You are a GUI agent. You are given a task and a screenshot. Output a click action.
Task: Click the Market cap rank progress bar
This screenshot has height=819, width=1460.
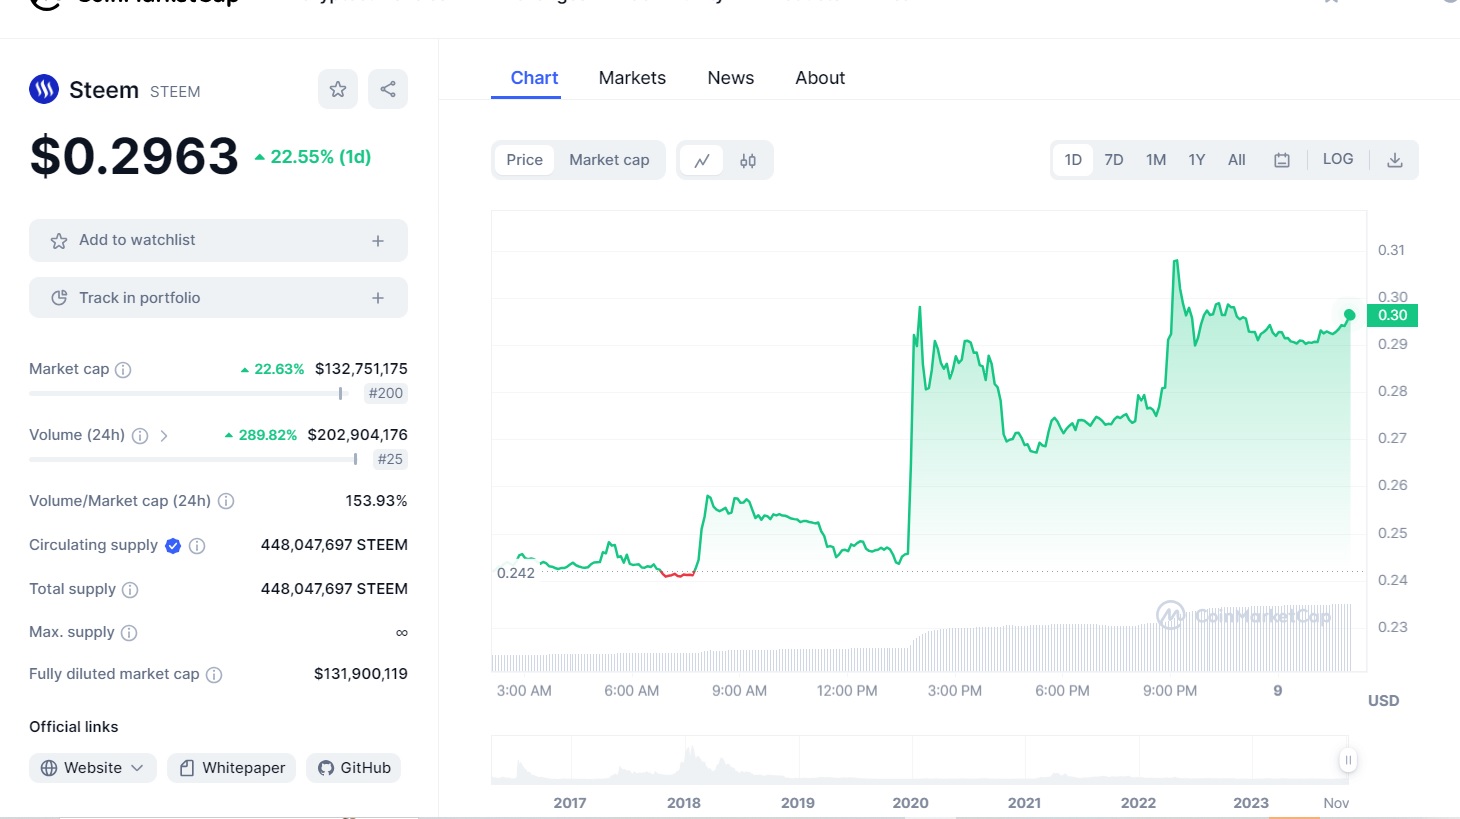(187, 393)
